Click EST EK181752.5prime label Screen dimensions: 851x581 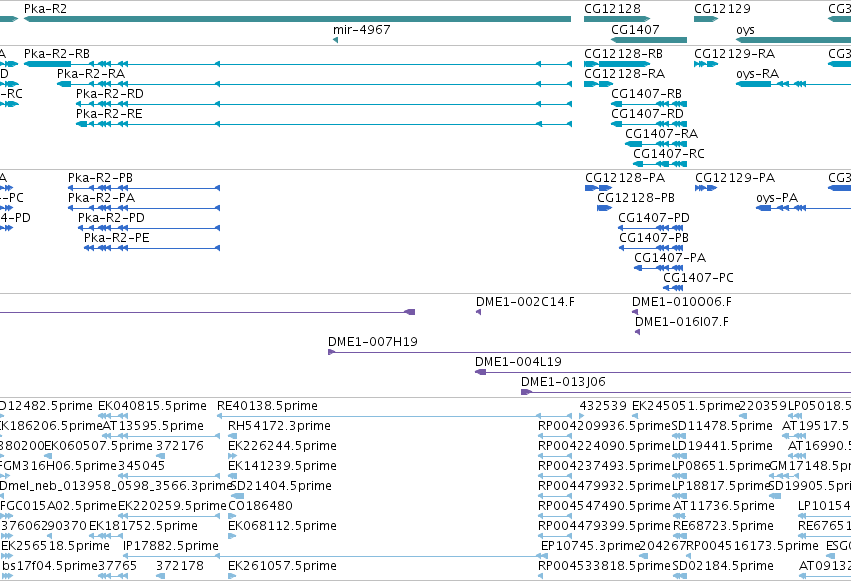143,526
